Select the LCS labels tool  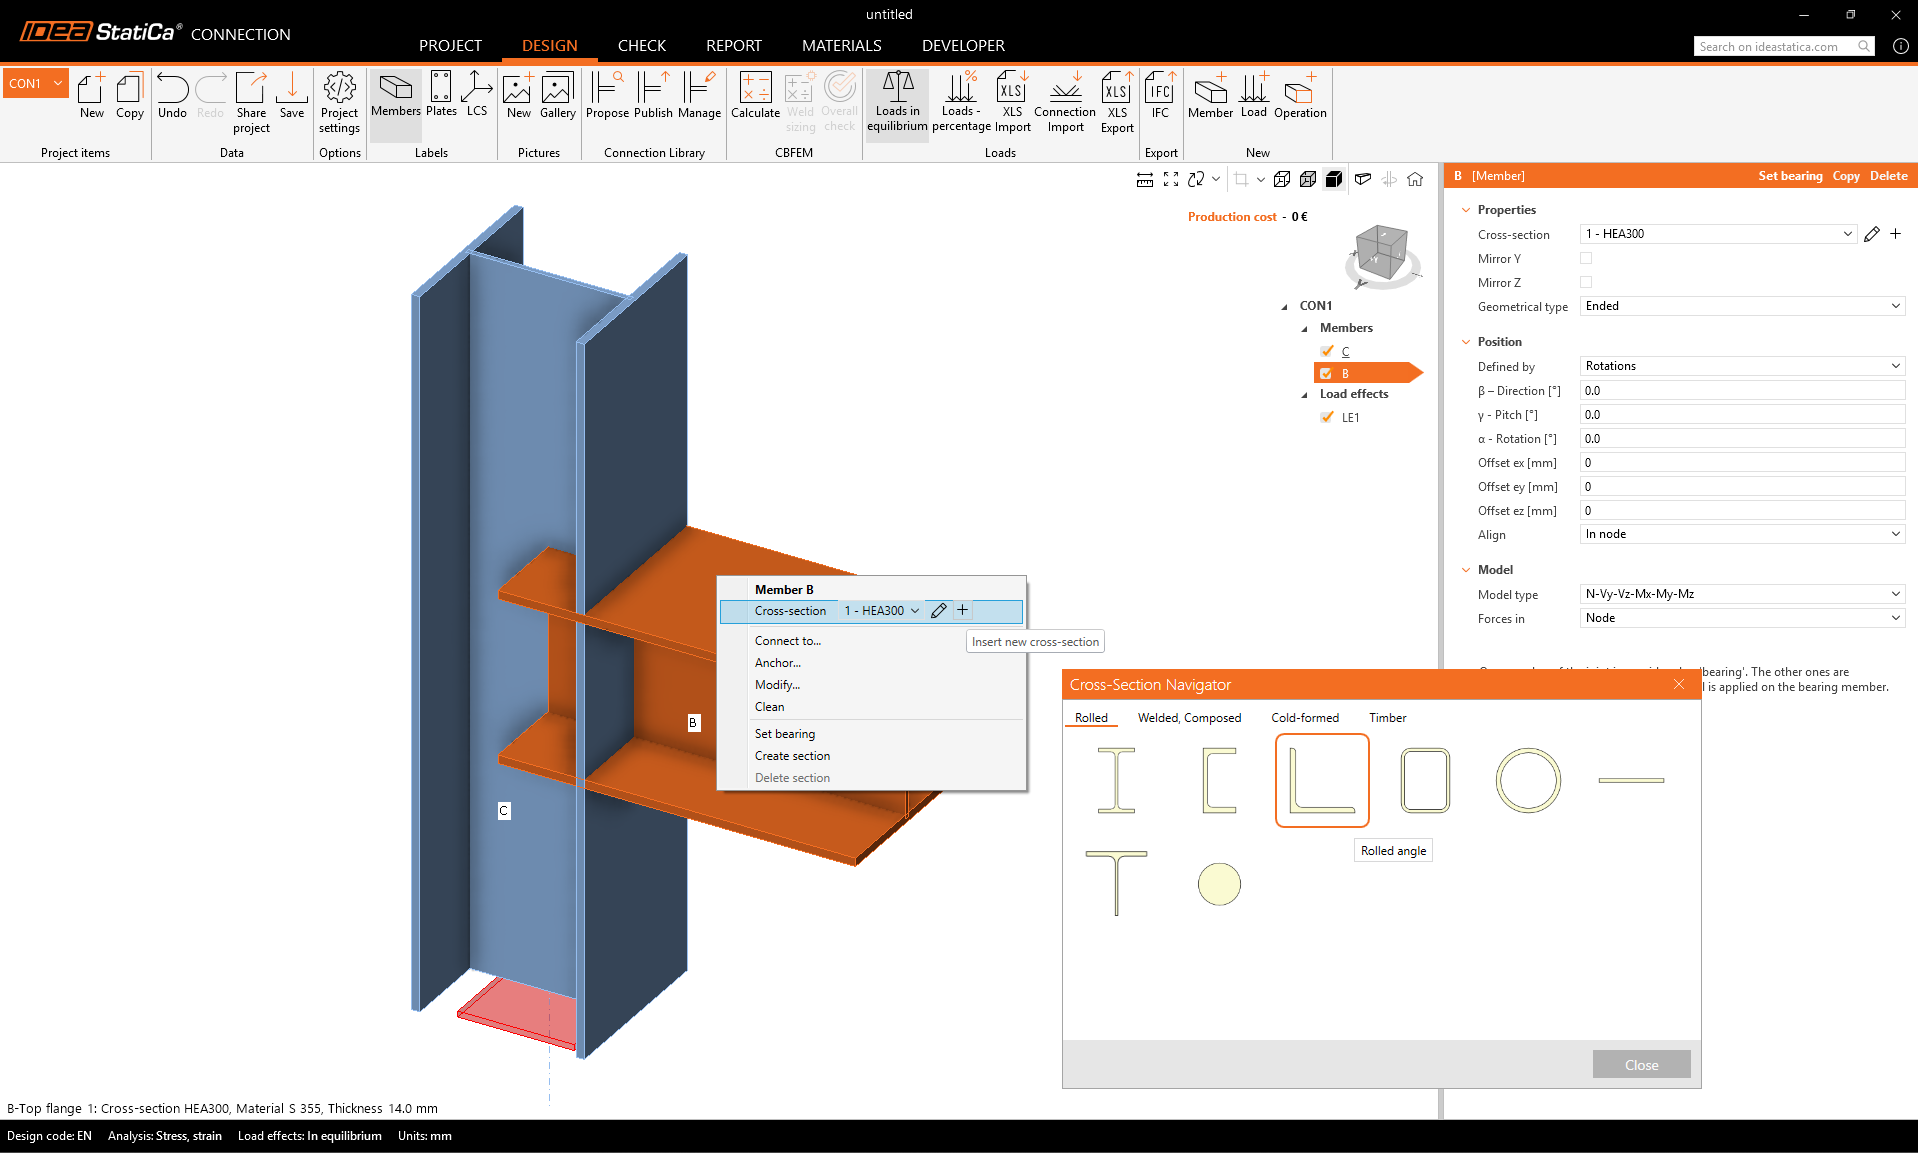(x=477, y=95)
